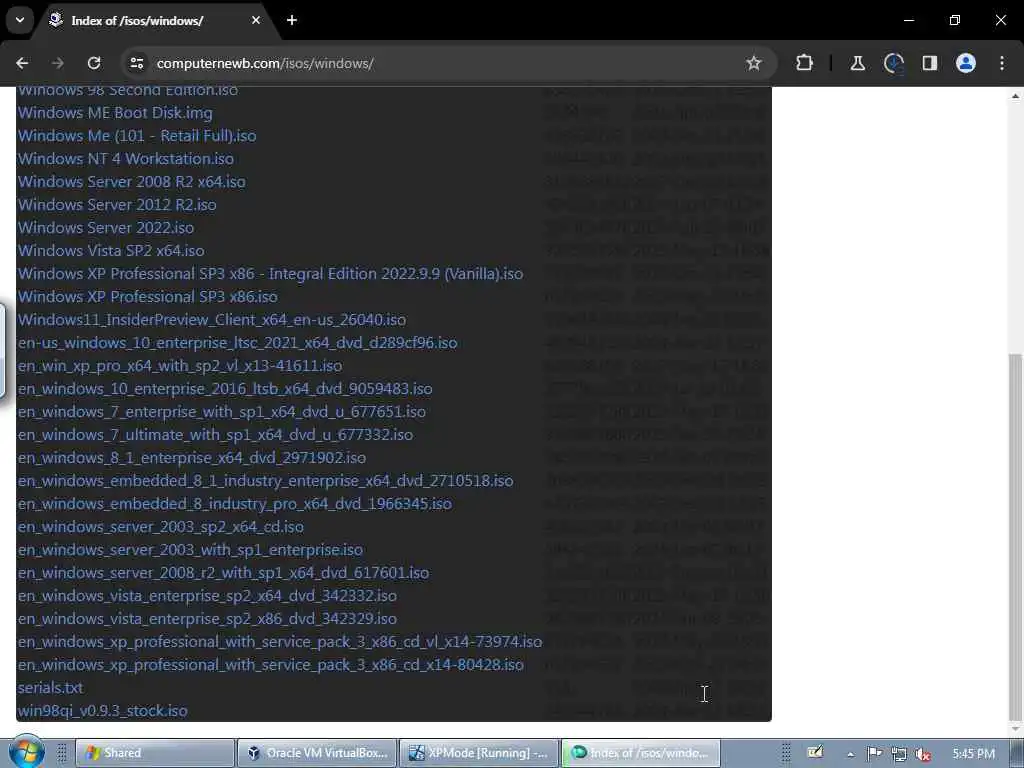Click the extension icon beside the flask
Screen dimensions: 1024x768
pyautogui.click(x=893, y=63)
